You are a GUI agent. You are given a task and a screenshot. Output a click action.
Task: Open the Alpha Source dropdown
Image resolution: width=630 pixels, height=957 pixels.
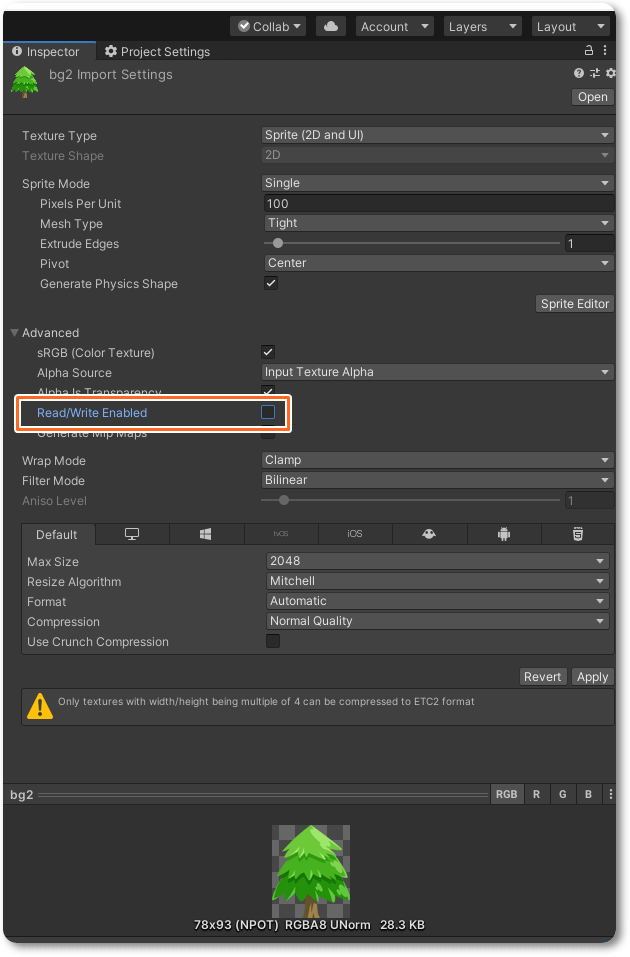(x=437, y=372)
